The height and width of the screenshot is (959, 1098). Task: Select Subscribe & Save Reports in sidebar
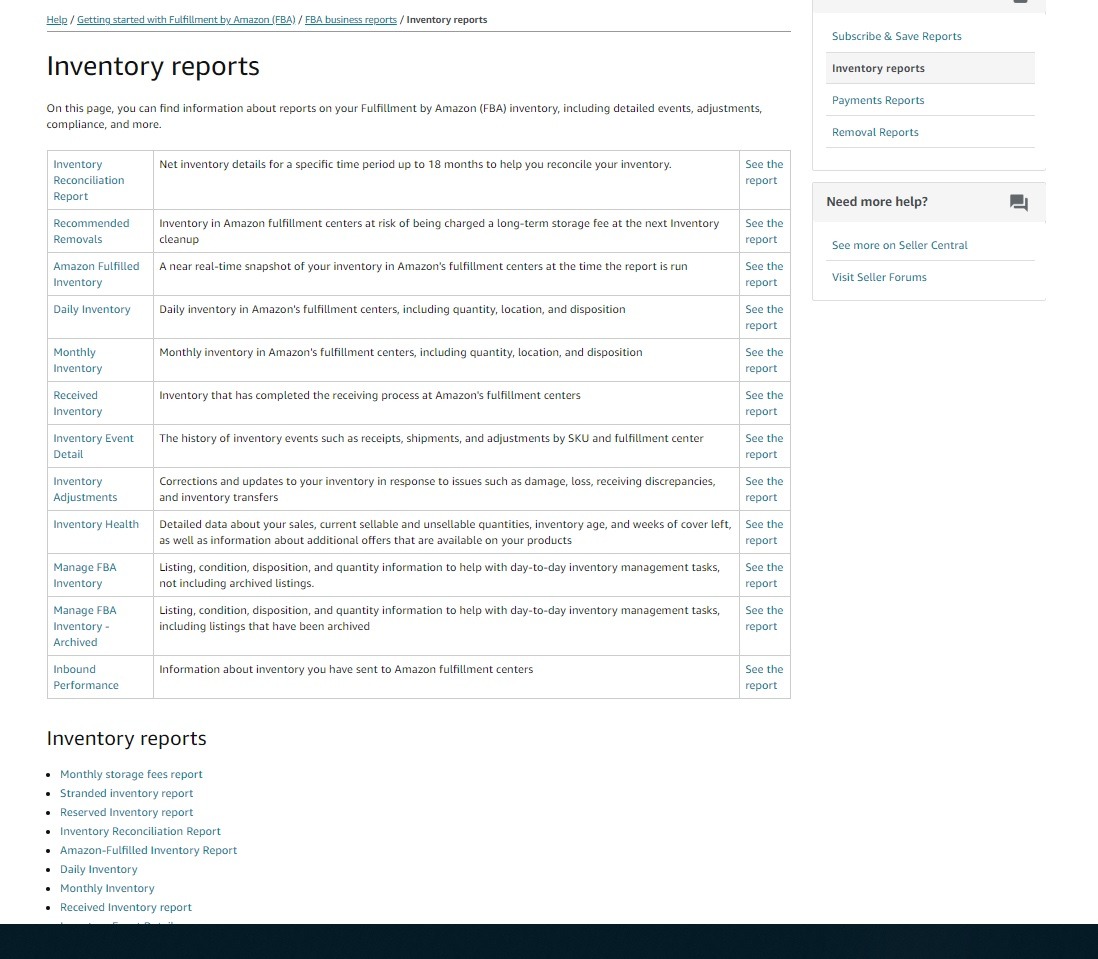click(896, 36)
